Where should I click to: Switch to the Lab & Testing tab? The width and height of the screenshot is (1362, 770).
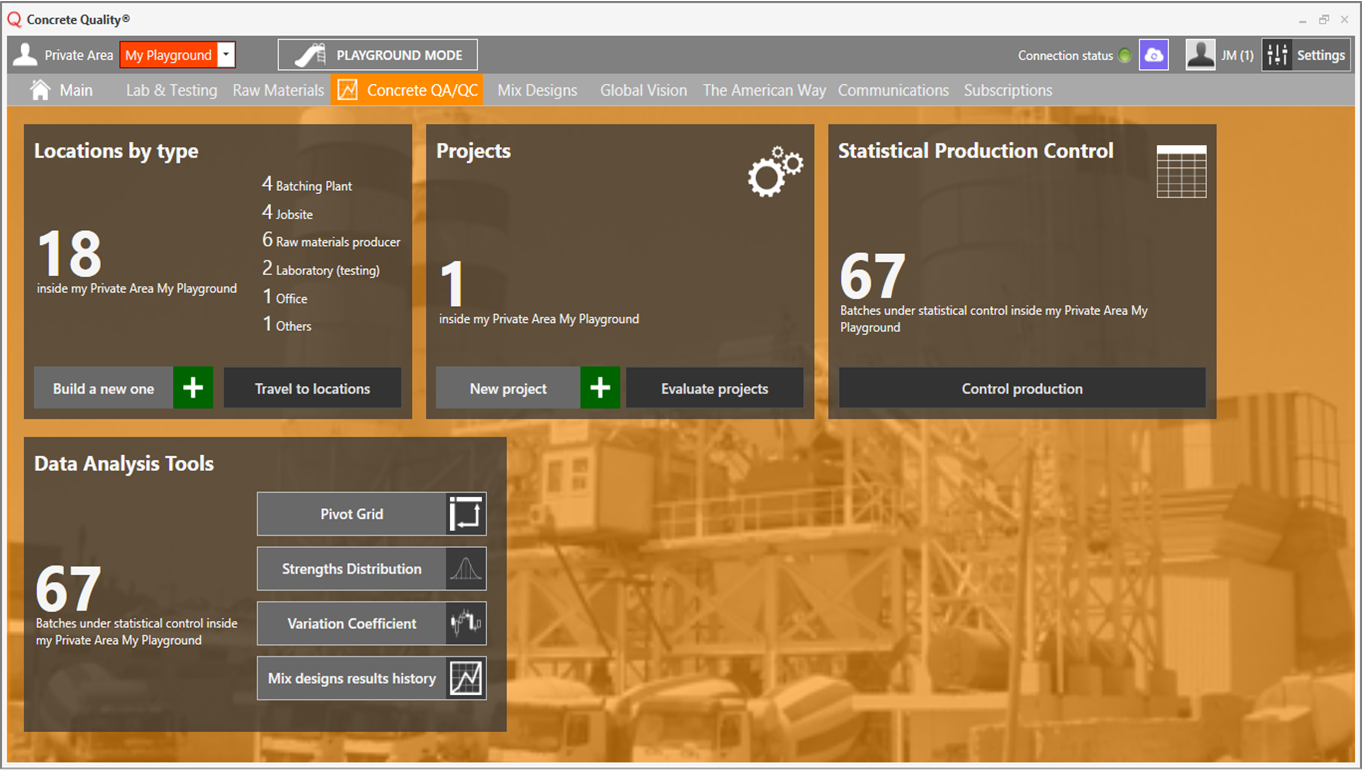[x=171, y=90]
